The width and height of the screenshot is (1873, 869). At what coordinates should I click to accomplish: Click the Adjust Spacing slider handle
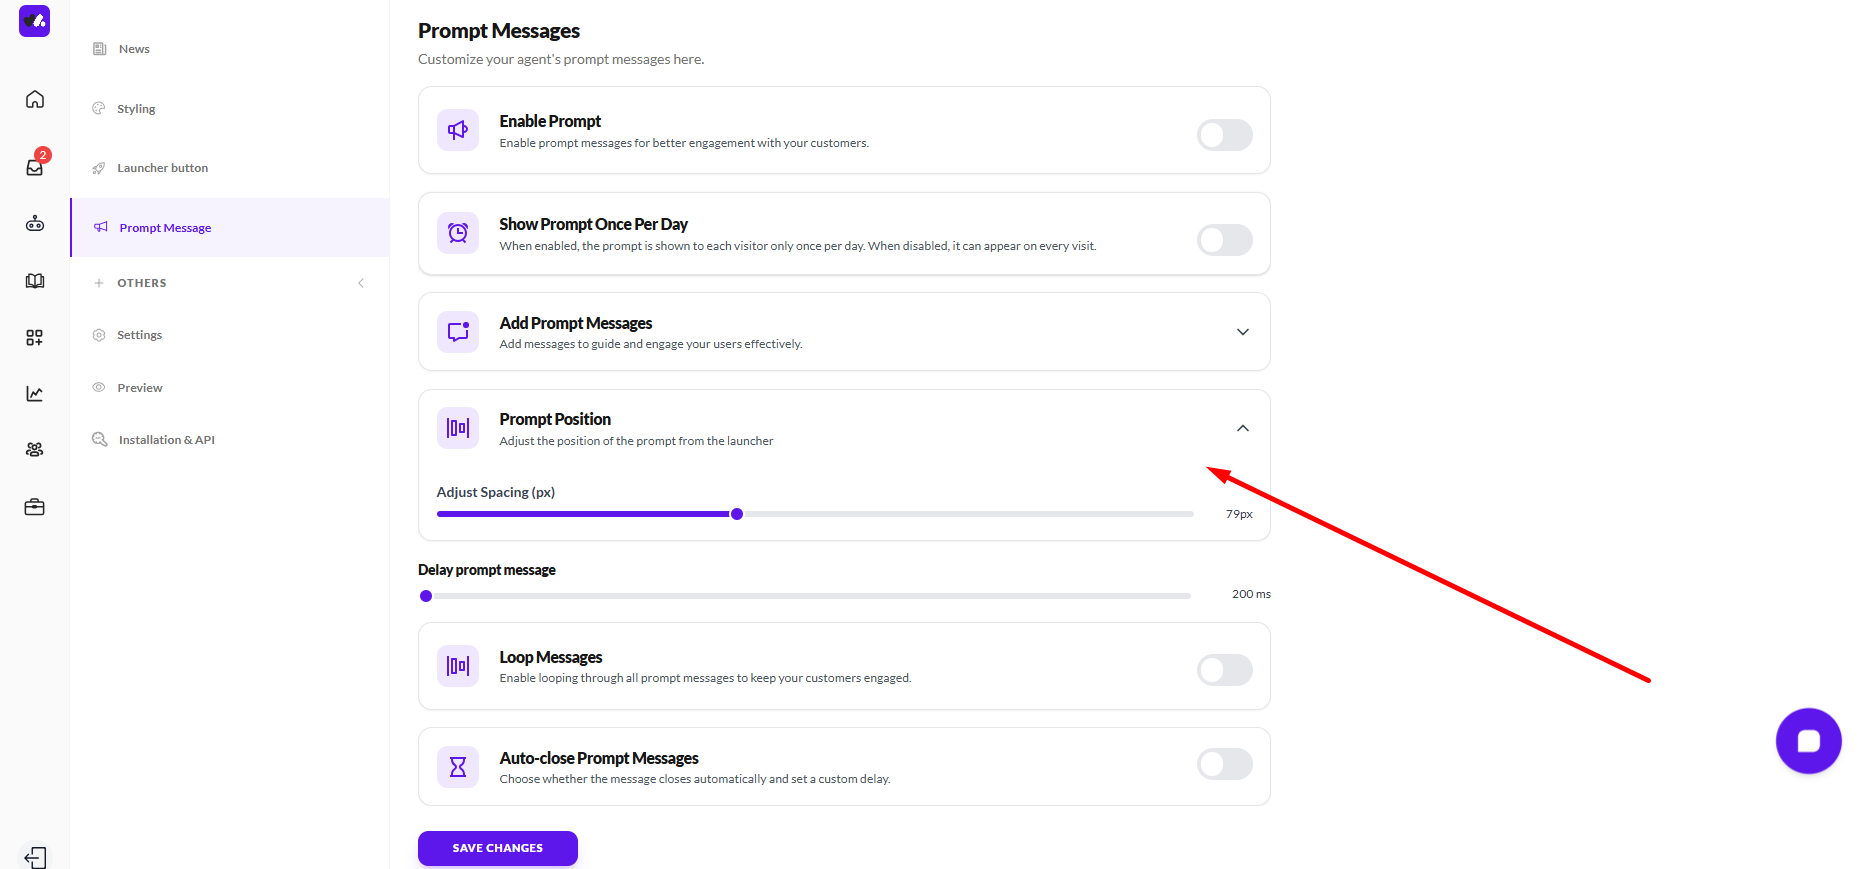tap(737, 514)
